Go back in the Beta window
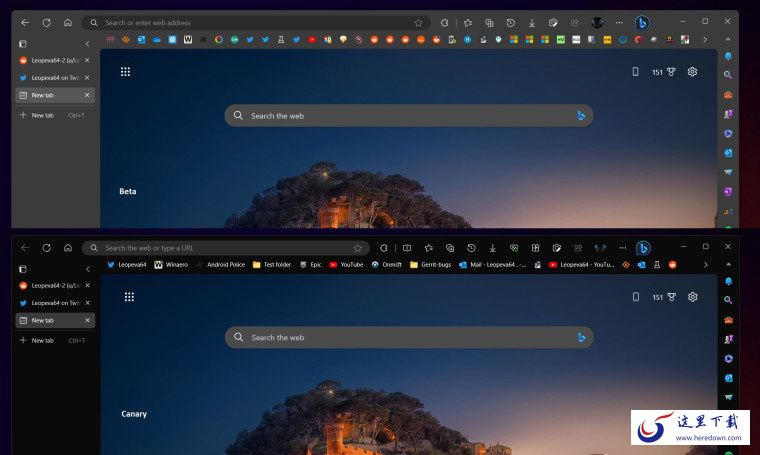760x455 pixels. click(x=25, y=22)
